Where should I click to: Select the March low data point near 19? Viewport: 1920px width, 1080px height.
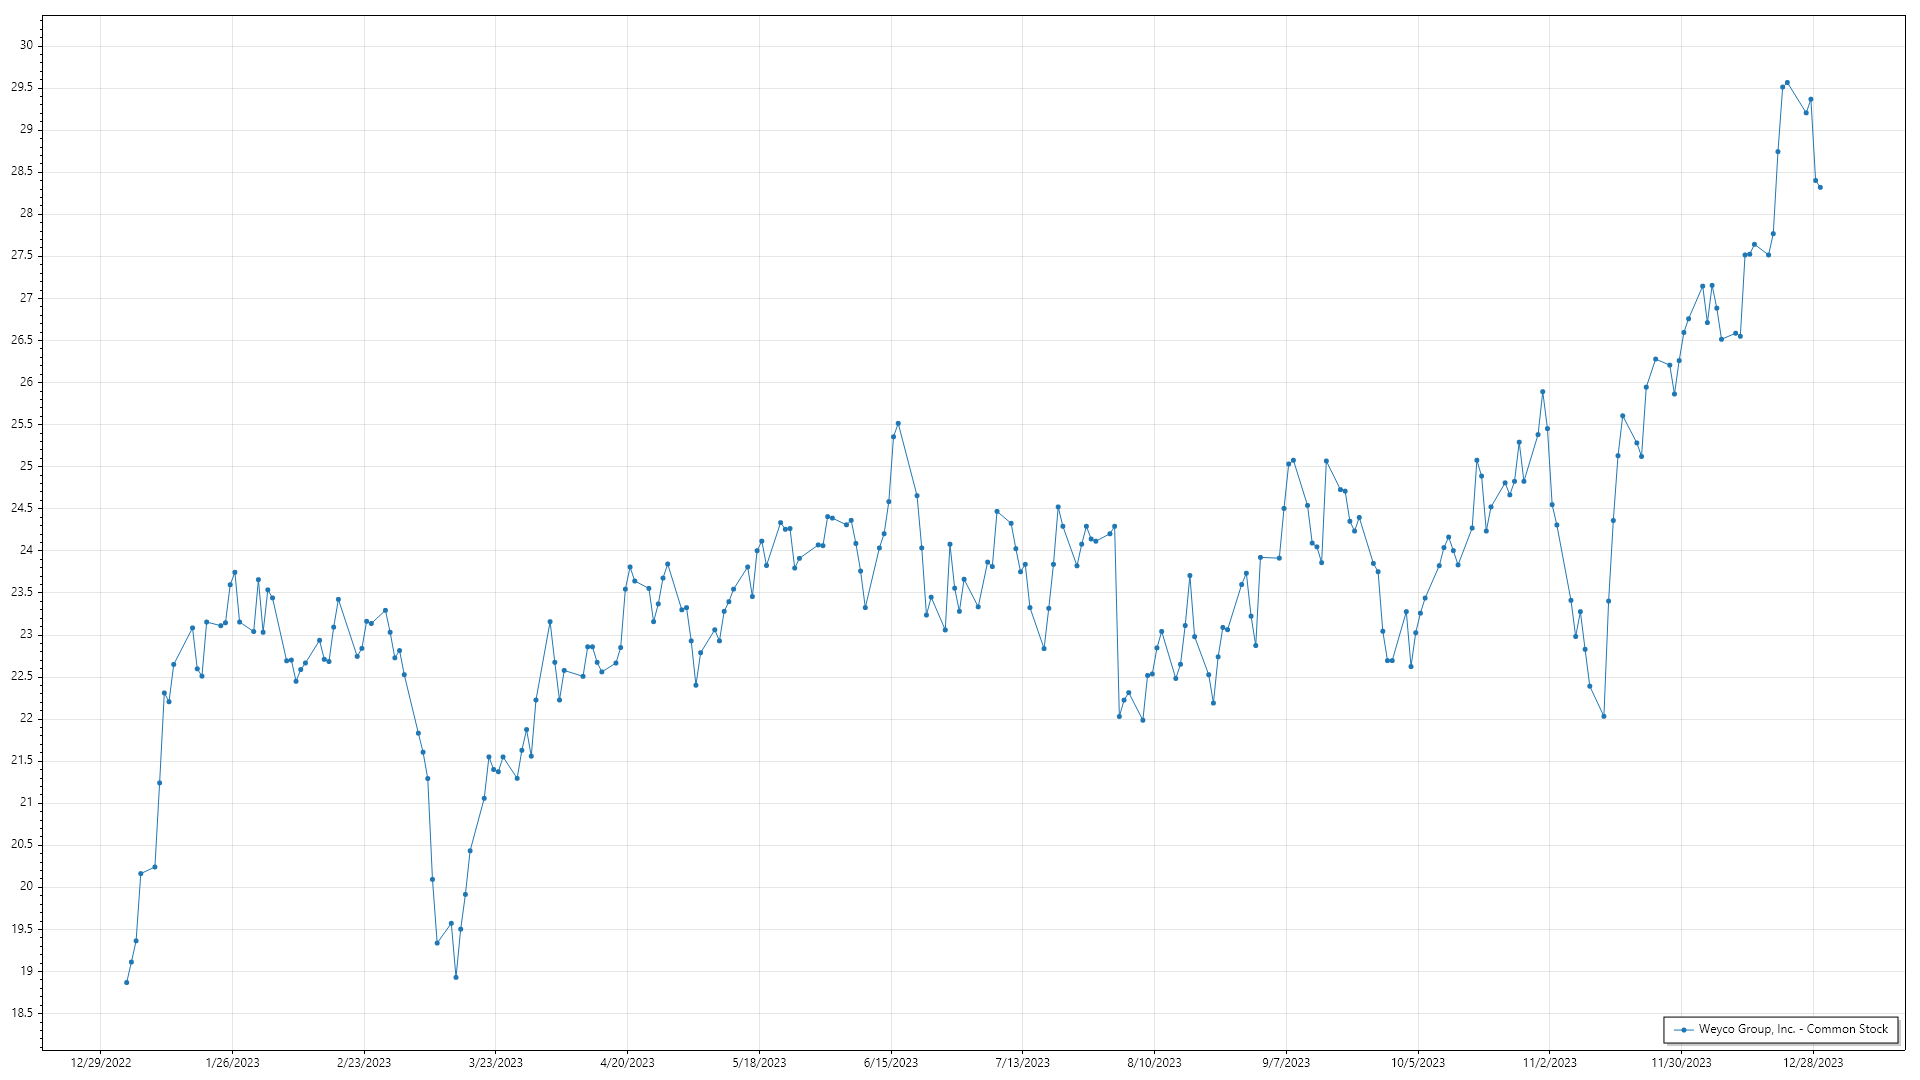point(456,977)
